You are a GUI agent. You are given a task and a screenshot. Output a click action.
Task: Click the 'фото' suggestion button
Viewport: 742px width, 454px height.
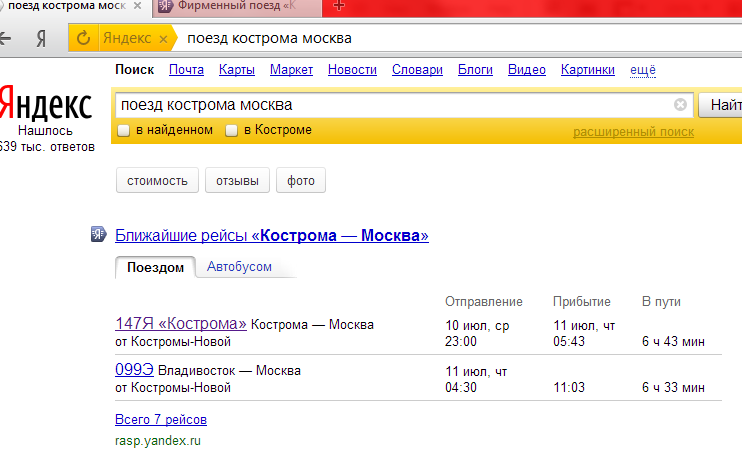tap(301, 180)
